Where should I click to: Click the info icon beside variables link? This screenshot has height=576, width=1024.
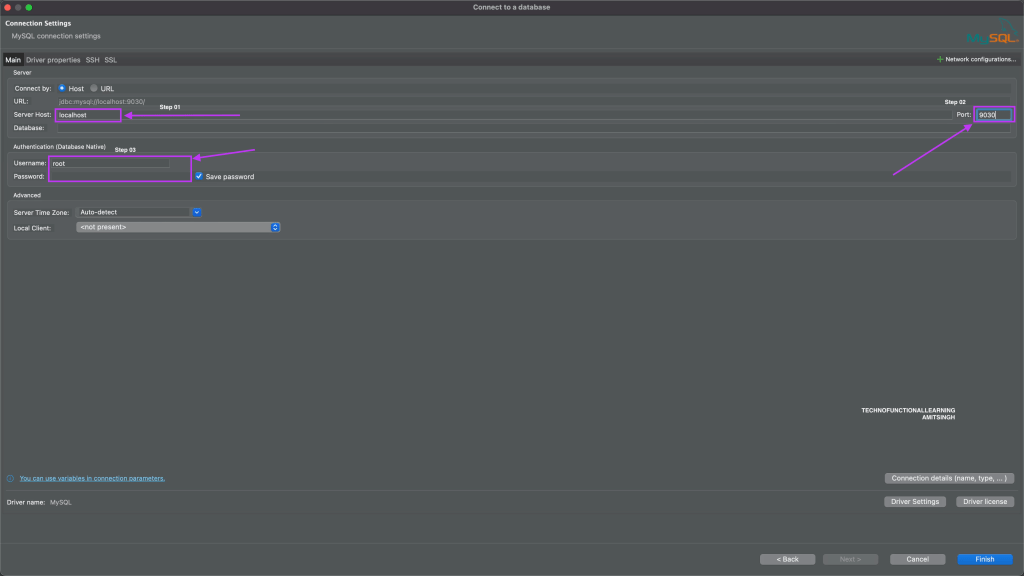point(10,479)
